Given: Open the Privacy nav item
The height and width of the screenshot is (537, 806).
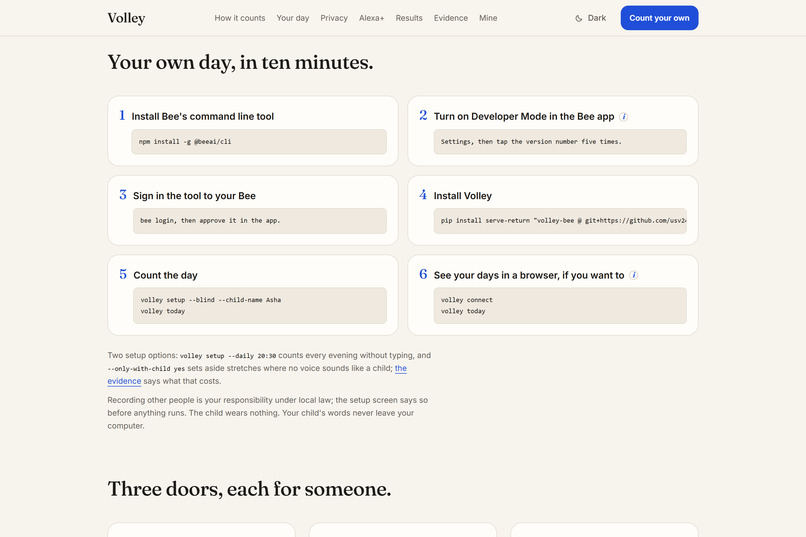Looking at the screenshot, I should point(334,18).
